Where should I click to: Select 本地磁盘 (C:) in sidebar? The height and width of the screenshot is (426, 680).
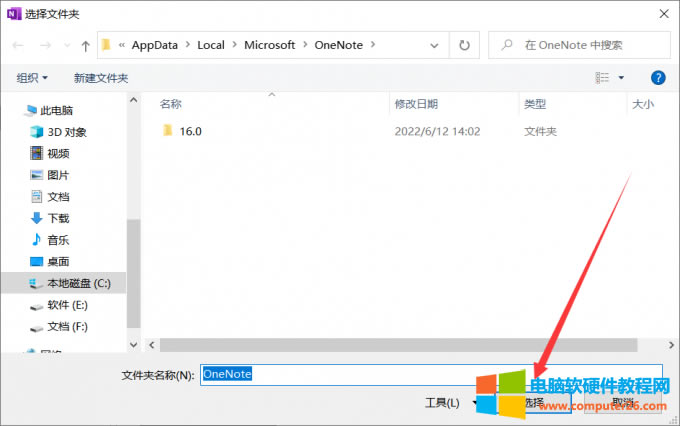tap(79, 283)
